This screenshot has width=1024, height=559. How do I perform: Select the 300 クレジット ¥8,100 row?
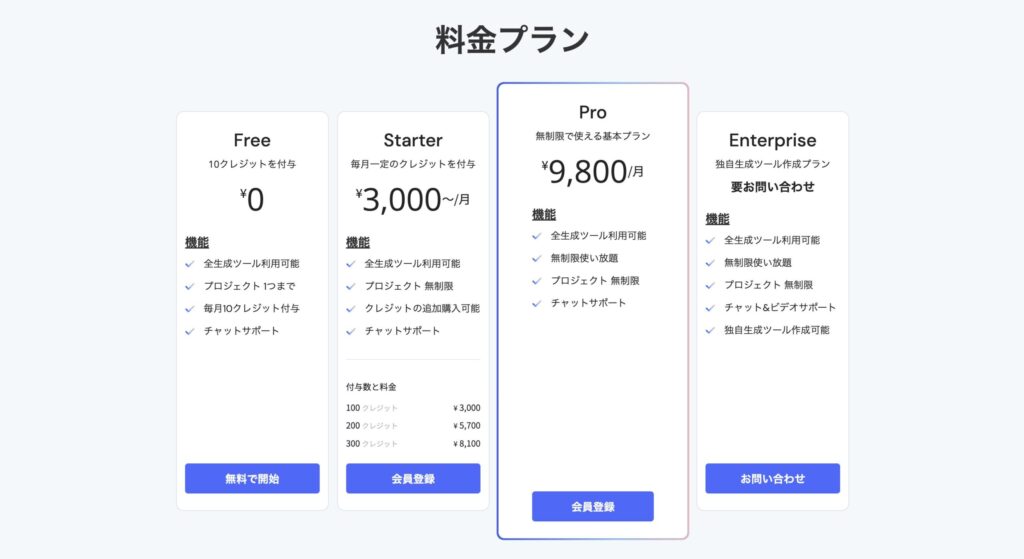(x=413, y=444)
